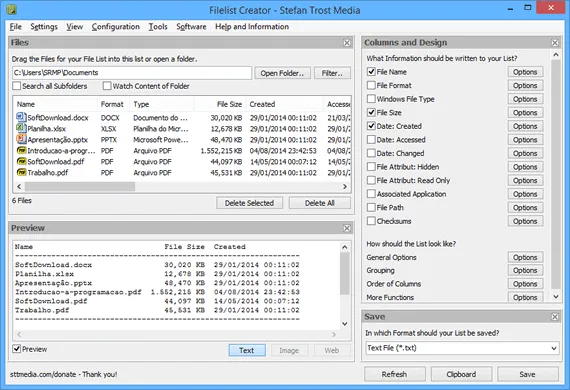The image size is (570, 390).
Task: Sort by the File Size column header
Action: tap(220, 104)
